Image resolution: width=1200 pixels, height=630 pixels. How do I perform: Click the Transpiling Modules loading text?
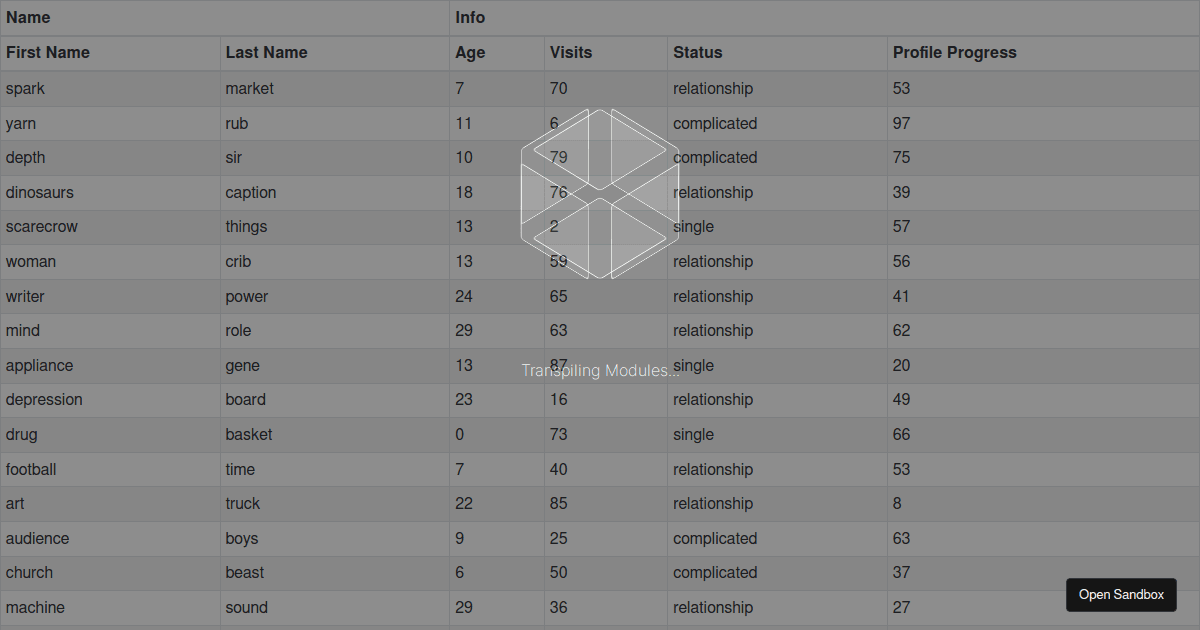point(600,371)
